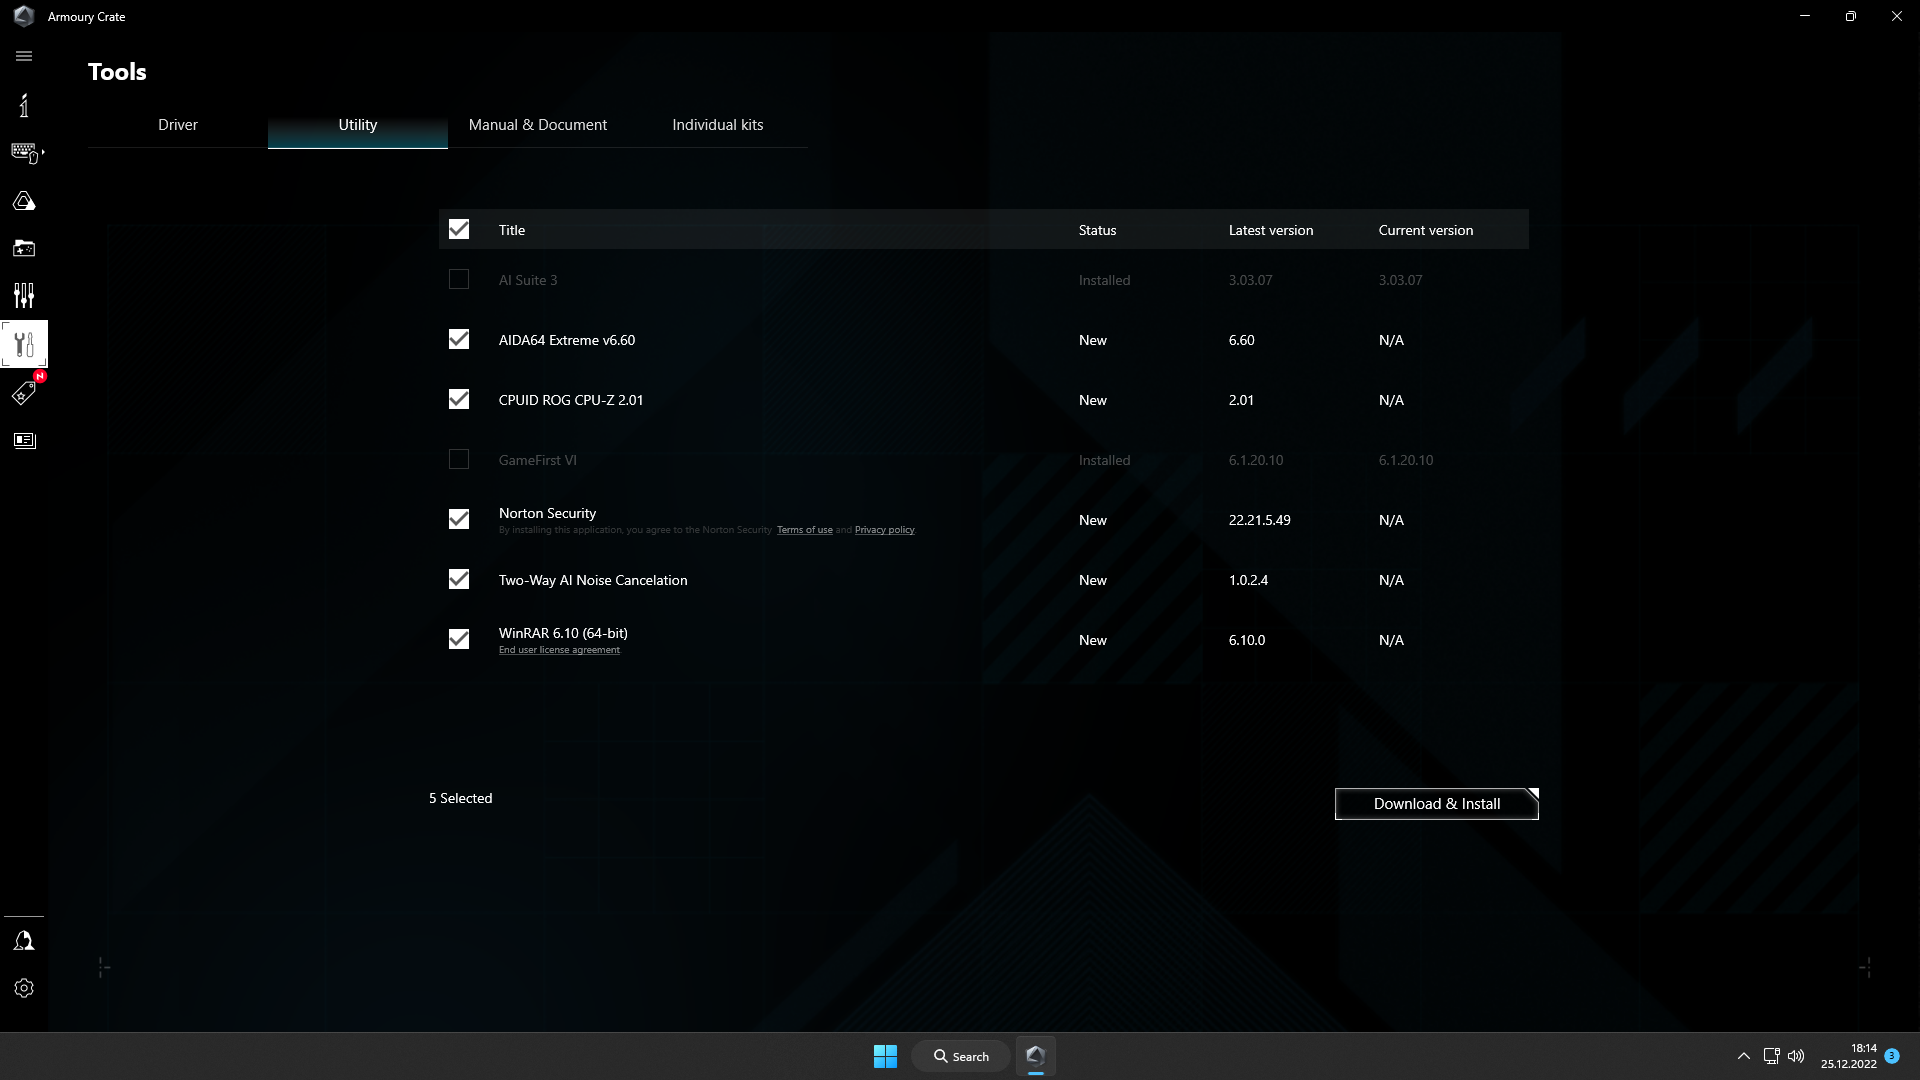Open the hamburger navigation menu
This screenshot has height=1080, width=1920.
coord(24,56)
